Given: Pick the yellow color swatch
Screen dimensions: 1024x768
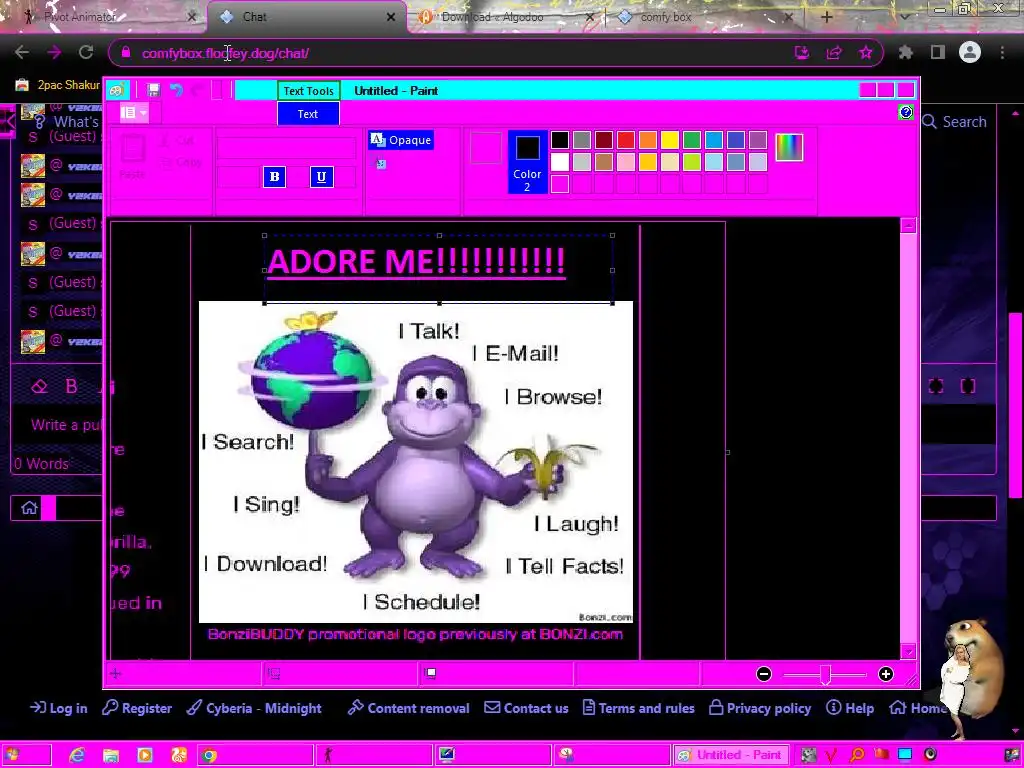Looking at the screenshot, I should click(x=669, y=140).
